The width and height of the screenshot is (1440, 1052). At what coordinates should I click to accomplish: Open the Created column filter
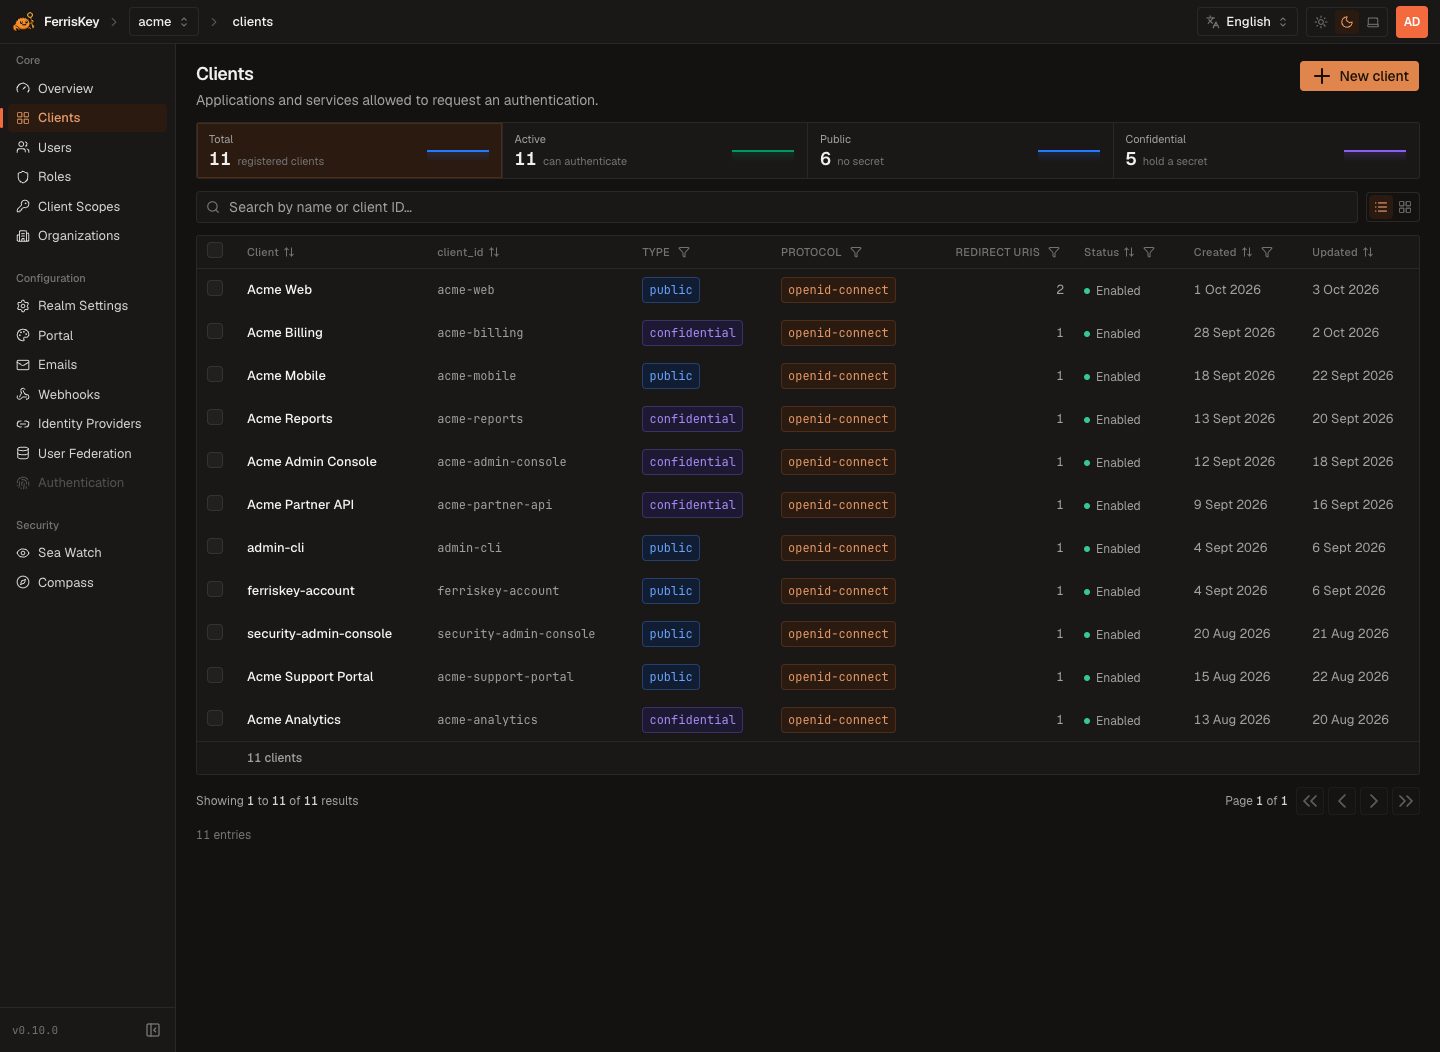coord(1267,252)
